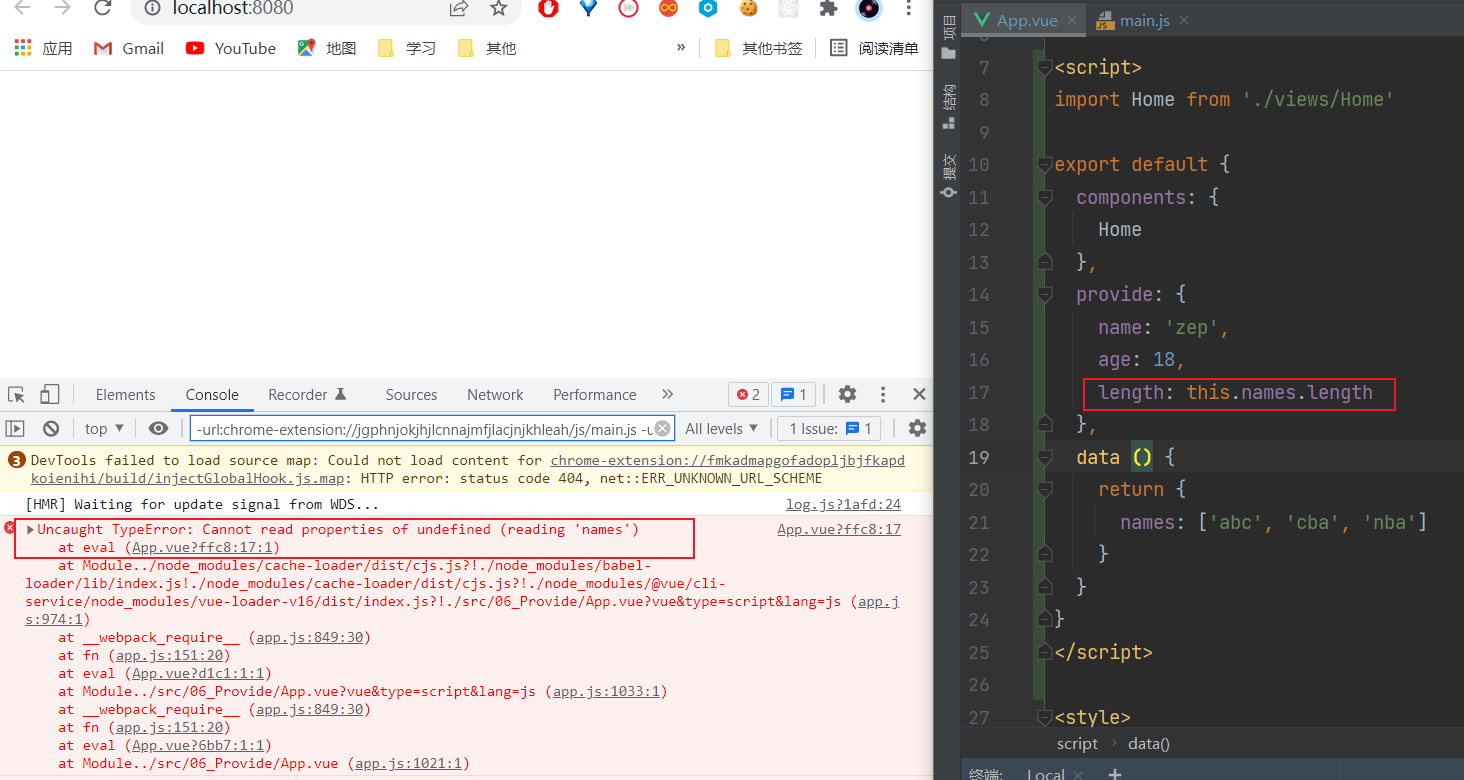Open the blue funnel-shaped extension icon
This screenshot has width=1464, height=780.
click(x=588, y=9)
